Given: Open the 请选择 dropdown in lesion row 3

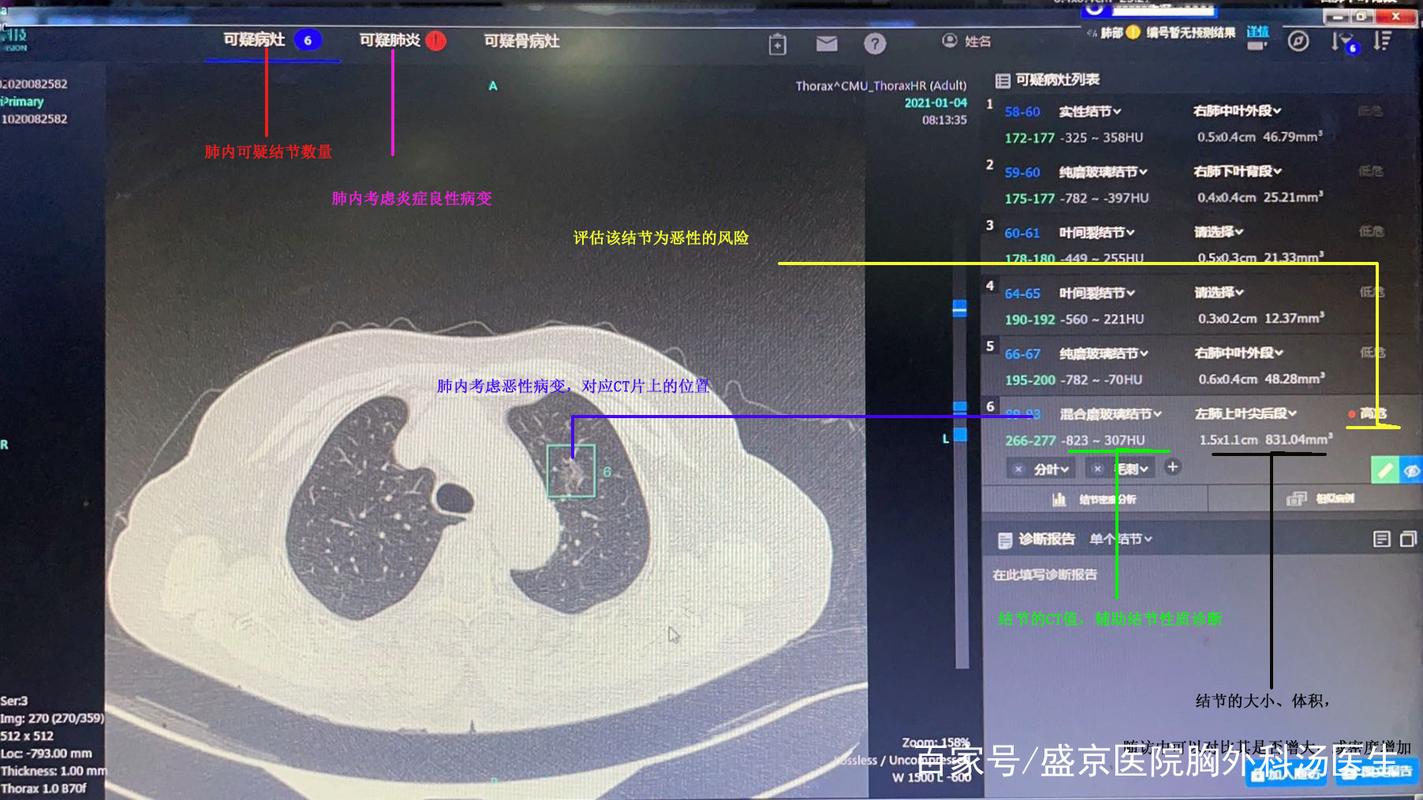Looking at the screenshot, I should [1219, 232].
